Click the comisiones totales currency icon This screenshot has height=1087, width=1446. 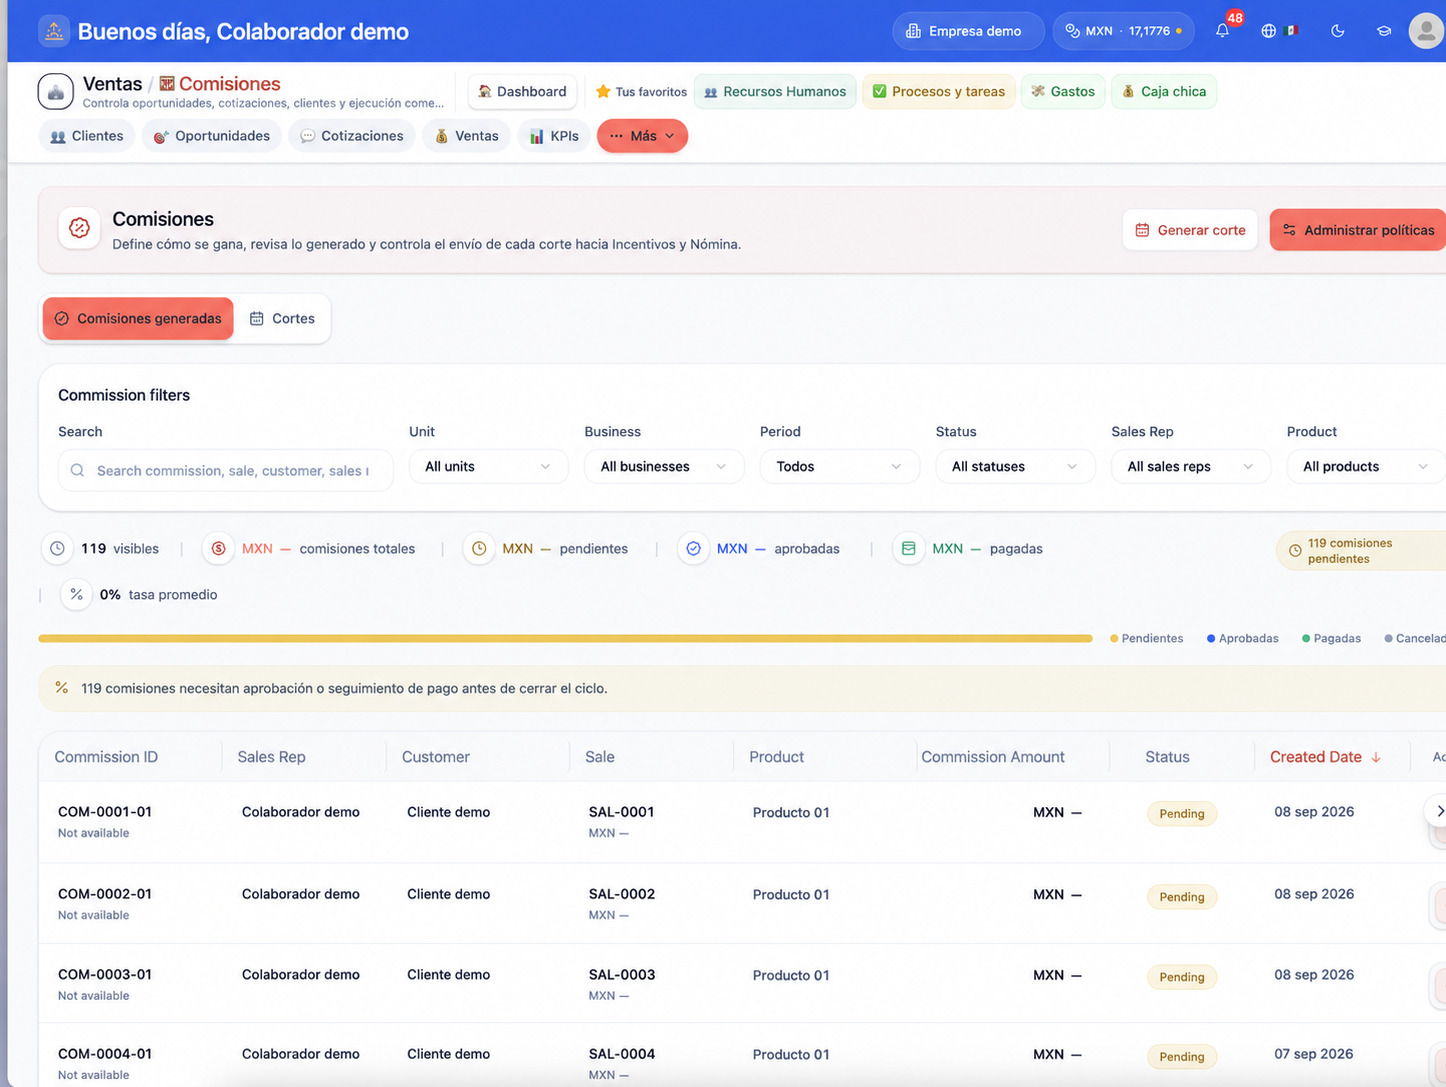pyautogui.click(x=218, y=548)
